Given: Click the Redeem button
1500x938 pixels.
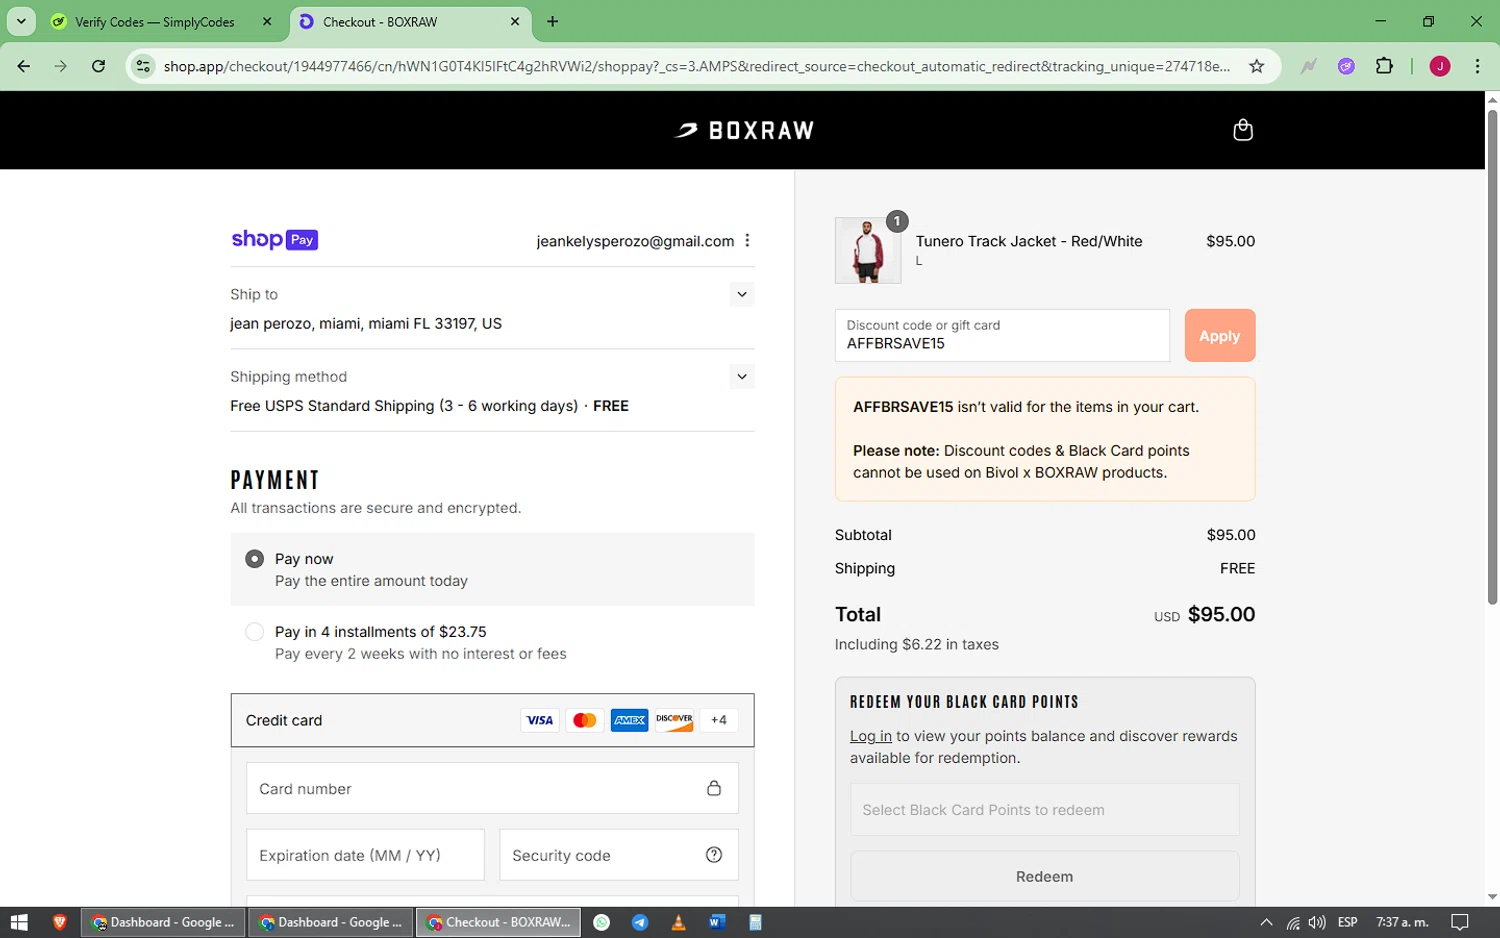Looking at the screenshot, I should pyautogui.click(x=1044, y=876).
